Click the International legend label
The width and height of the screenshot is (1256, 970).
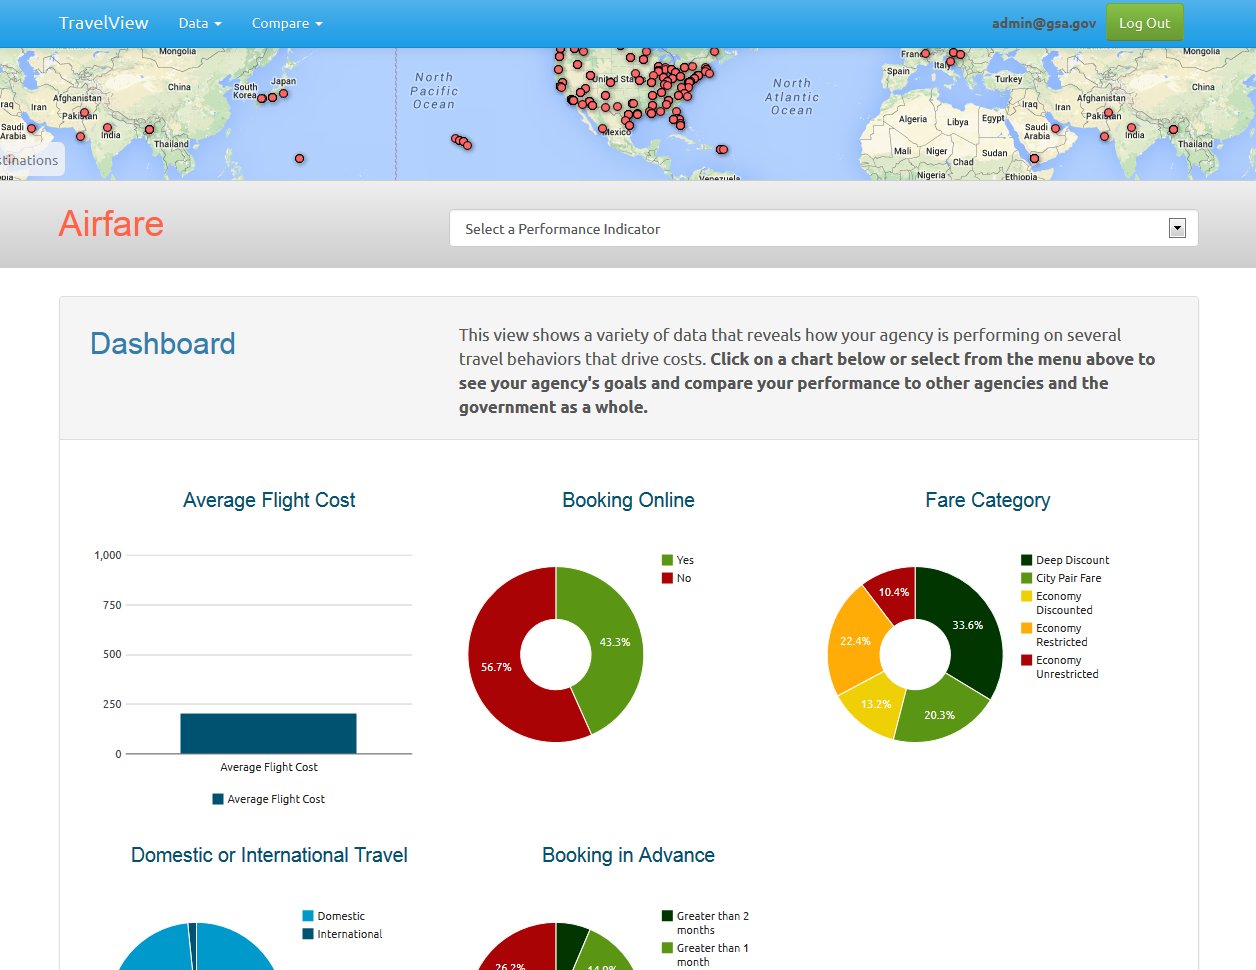pyautogui.click(x=350, y=934)
